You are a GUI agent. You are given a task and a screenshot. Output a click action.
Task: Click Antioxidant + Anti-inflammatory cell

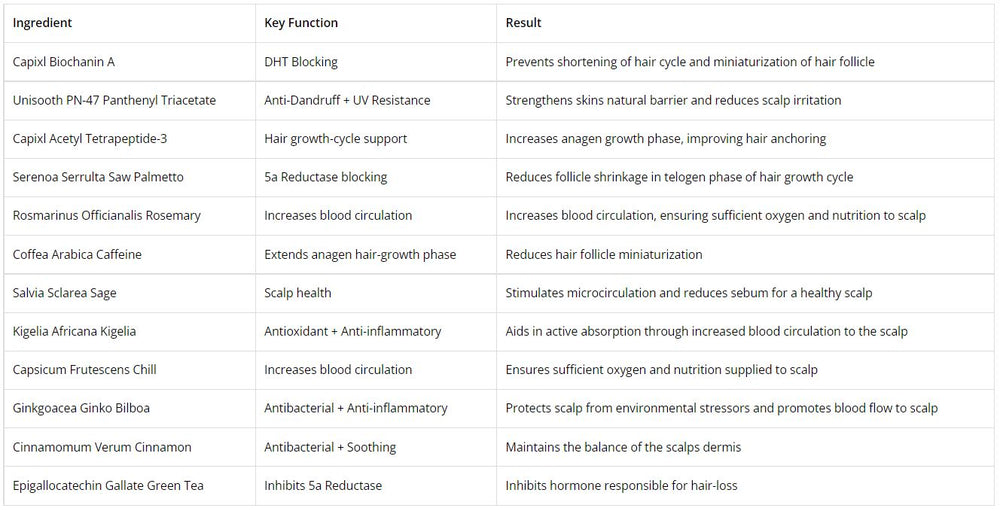click(376, 331)
